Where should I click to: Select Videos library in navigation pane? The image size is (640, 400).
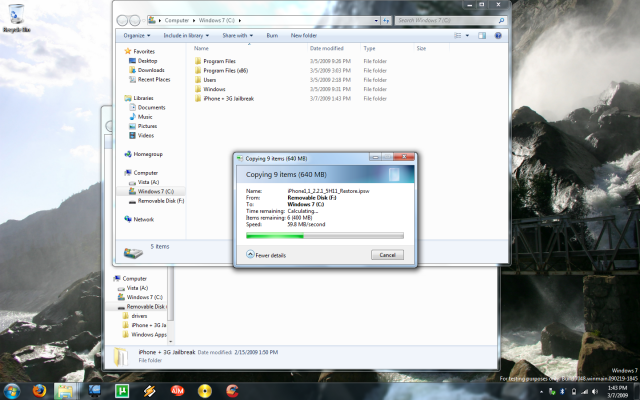pos(141,136)
